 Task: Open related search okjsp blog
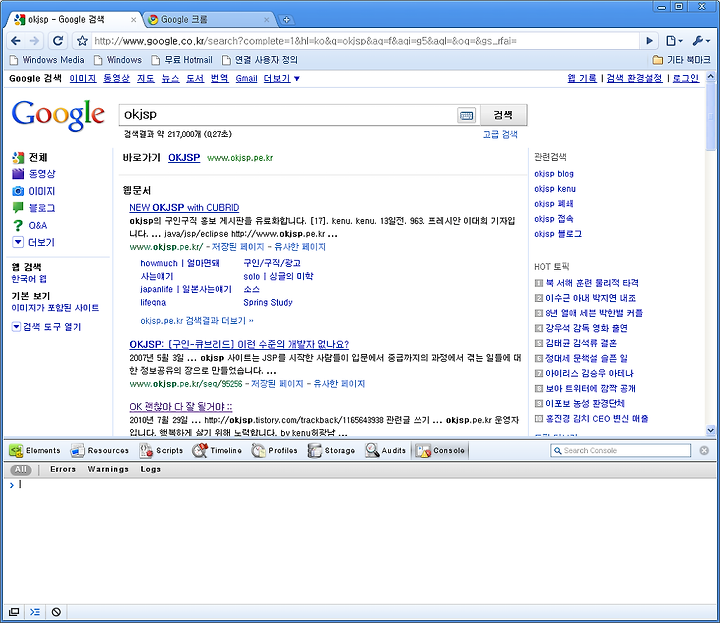coord(554,174)
